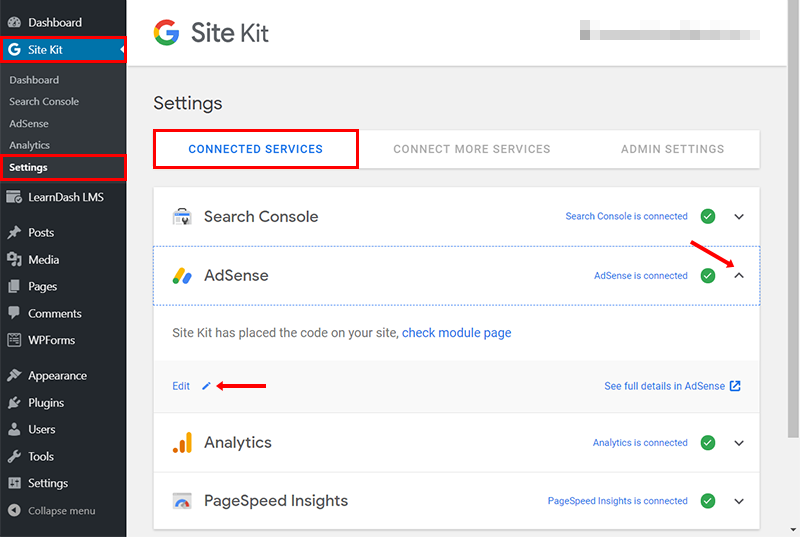Click the Tools wrench icon
This screenshot has height=537, width=800.
14,456
